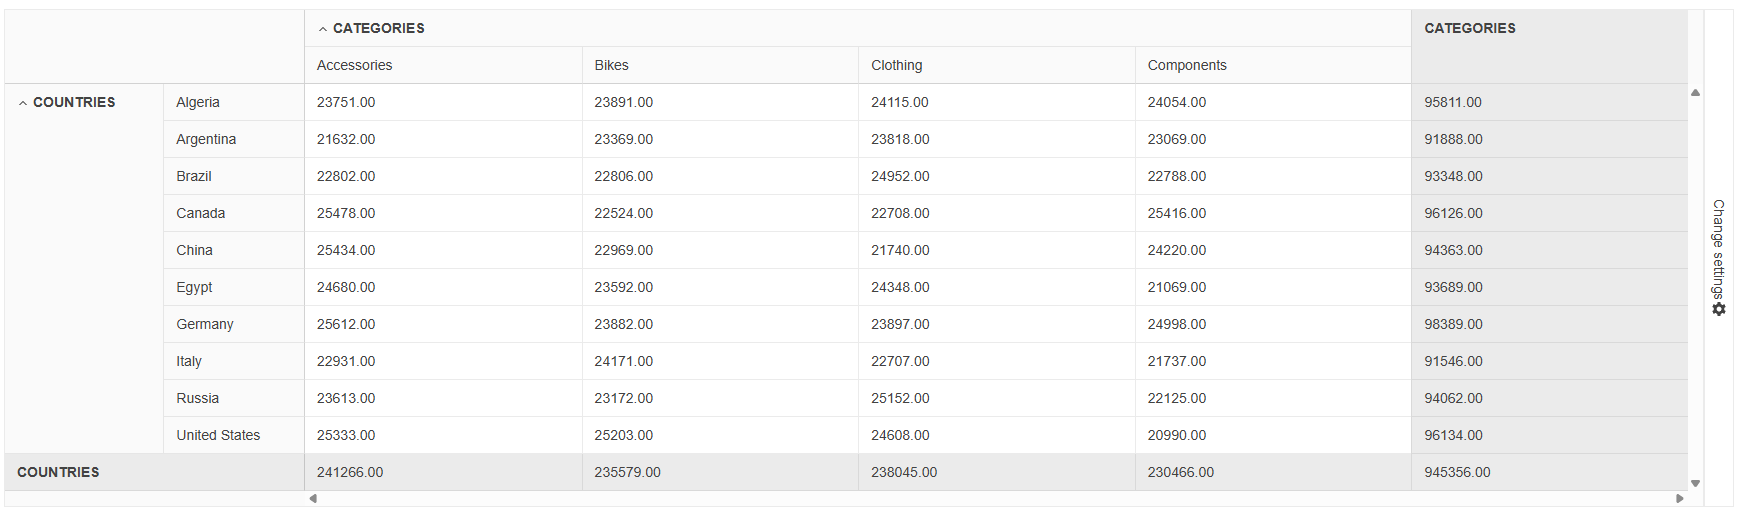Click the vertical scrollbar up arrow
The image size is (1744, 514).
pyautogui.click(x=1695, y=93)
